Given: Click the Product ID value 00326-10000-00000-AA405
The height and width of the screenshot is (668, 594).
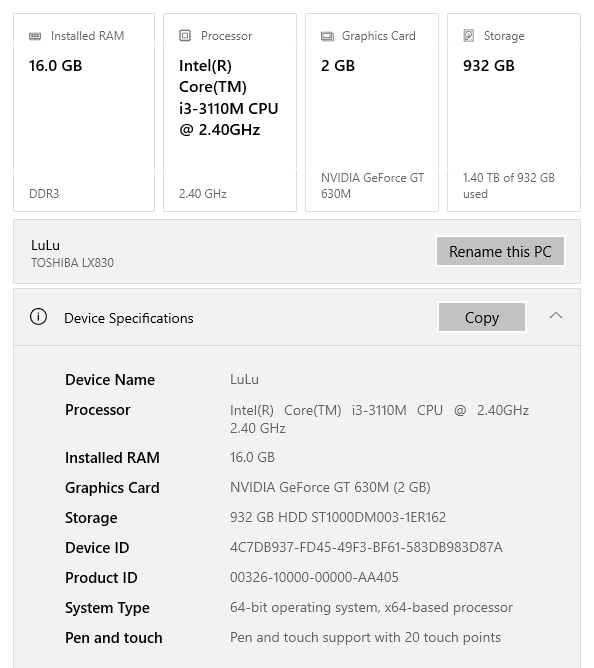Looking at the screenshot, I should pyautogui.click(x=314, y=577).
